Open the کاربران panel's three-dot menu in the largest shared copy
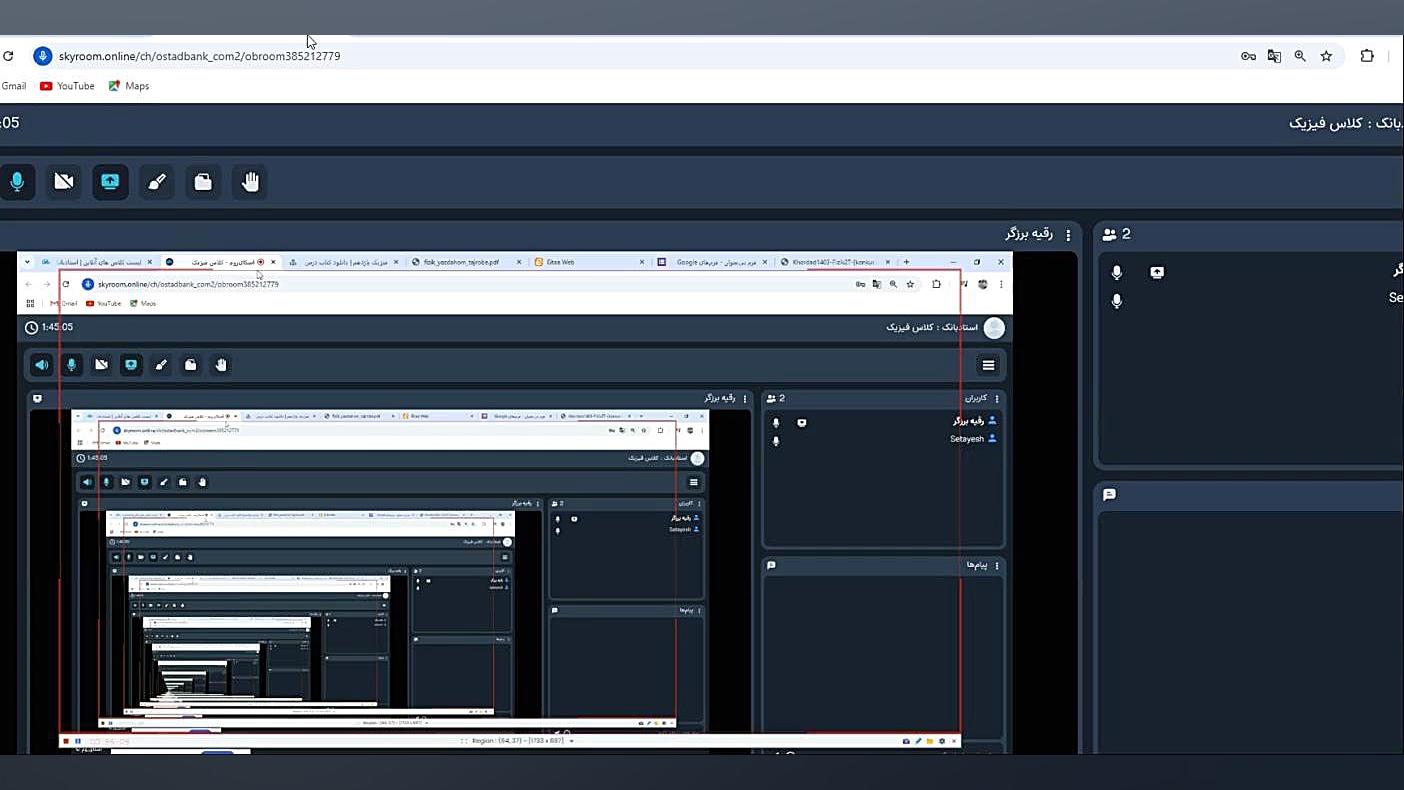 click(x=997, y=398)
